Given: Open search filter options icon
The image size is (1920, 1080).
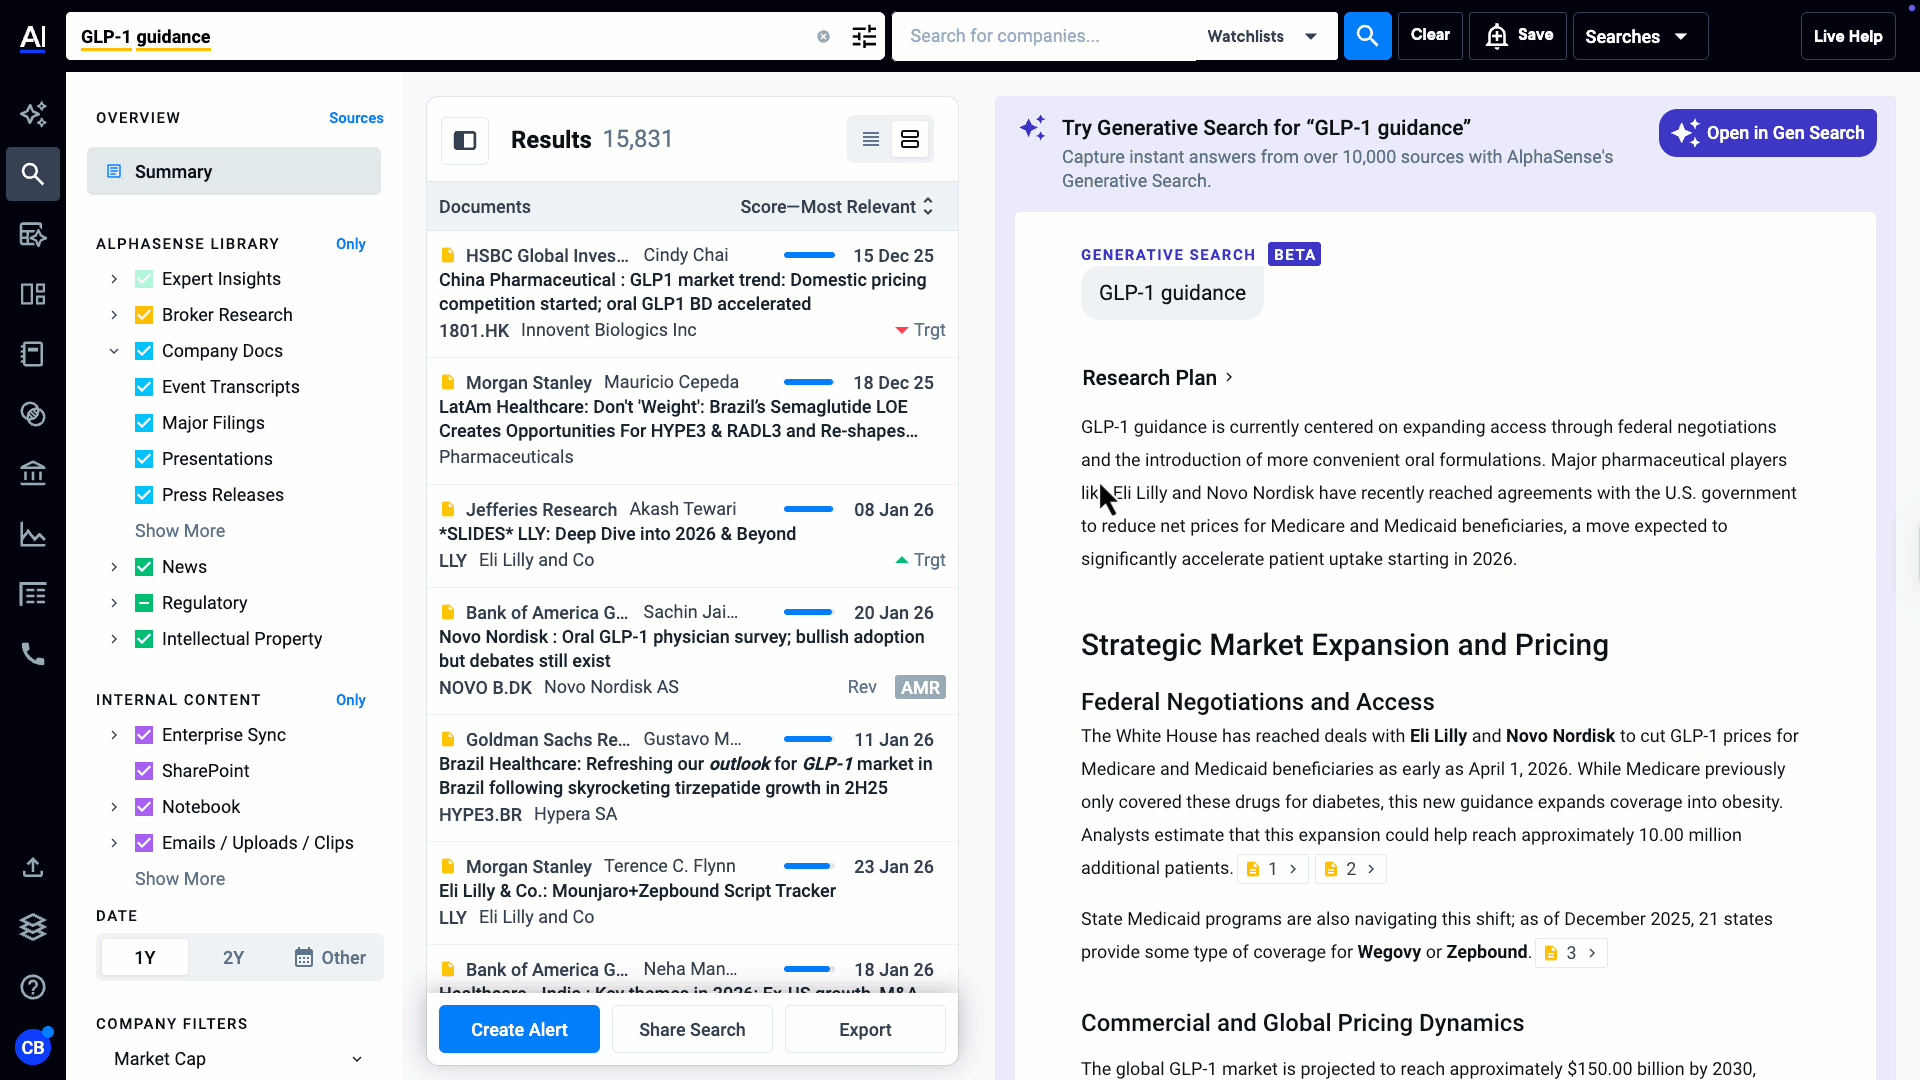Looking at the screenshot, I should 864,37.
